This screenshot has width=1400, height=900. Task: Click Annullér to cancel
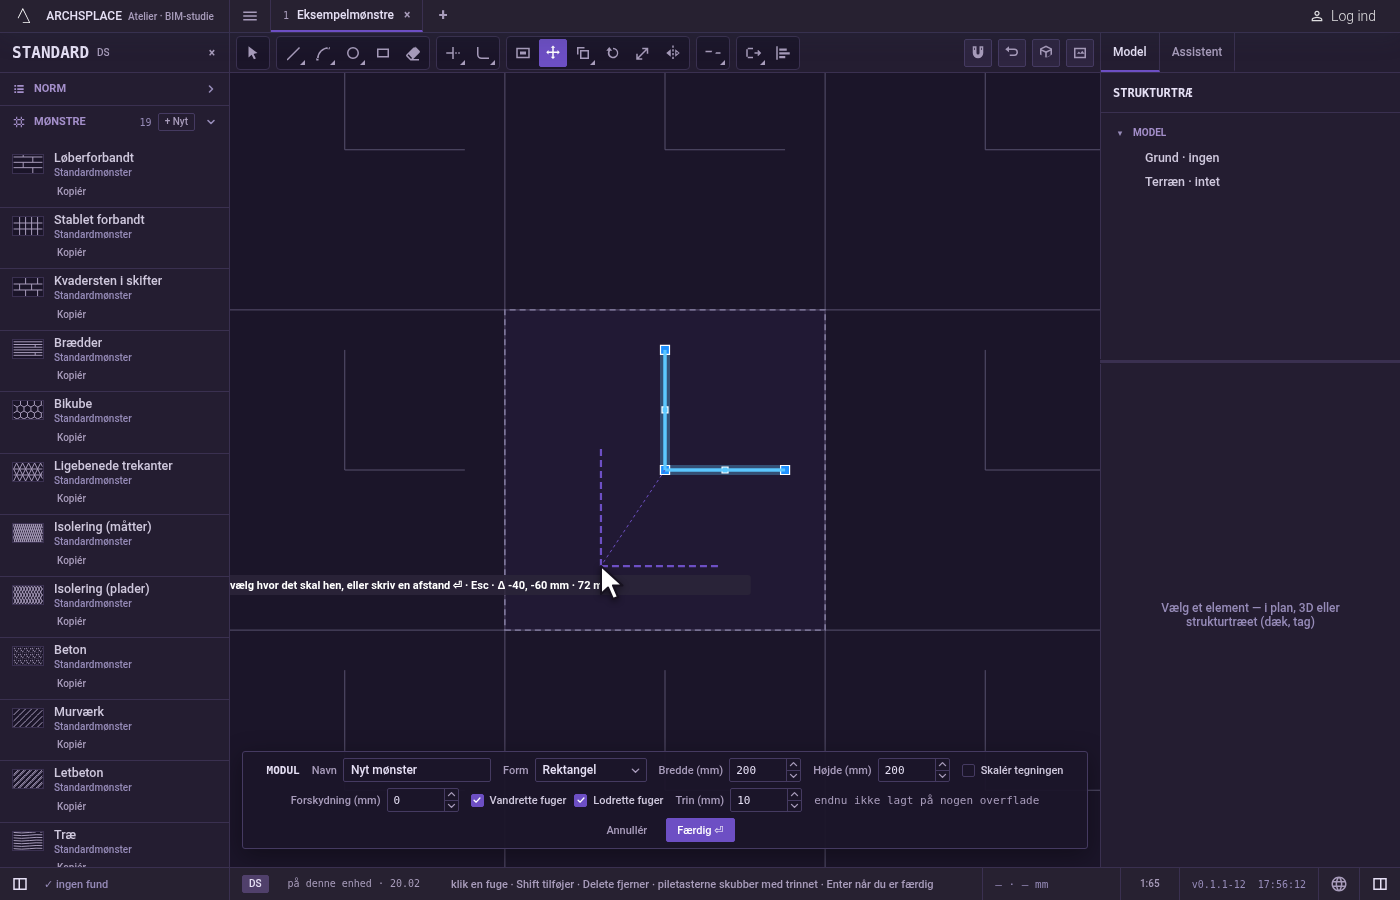pos(627,830)
